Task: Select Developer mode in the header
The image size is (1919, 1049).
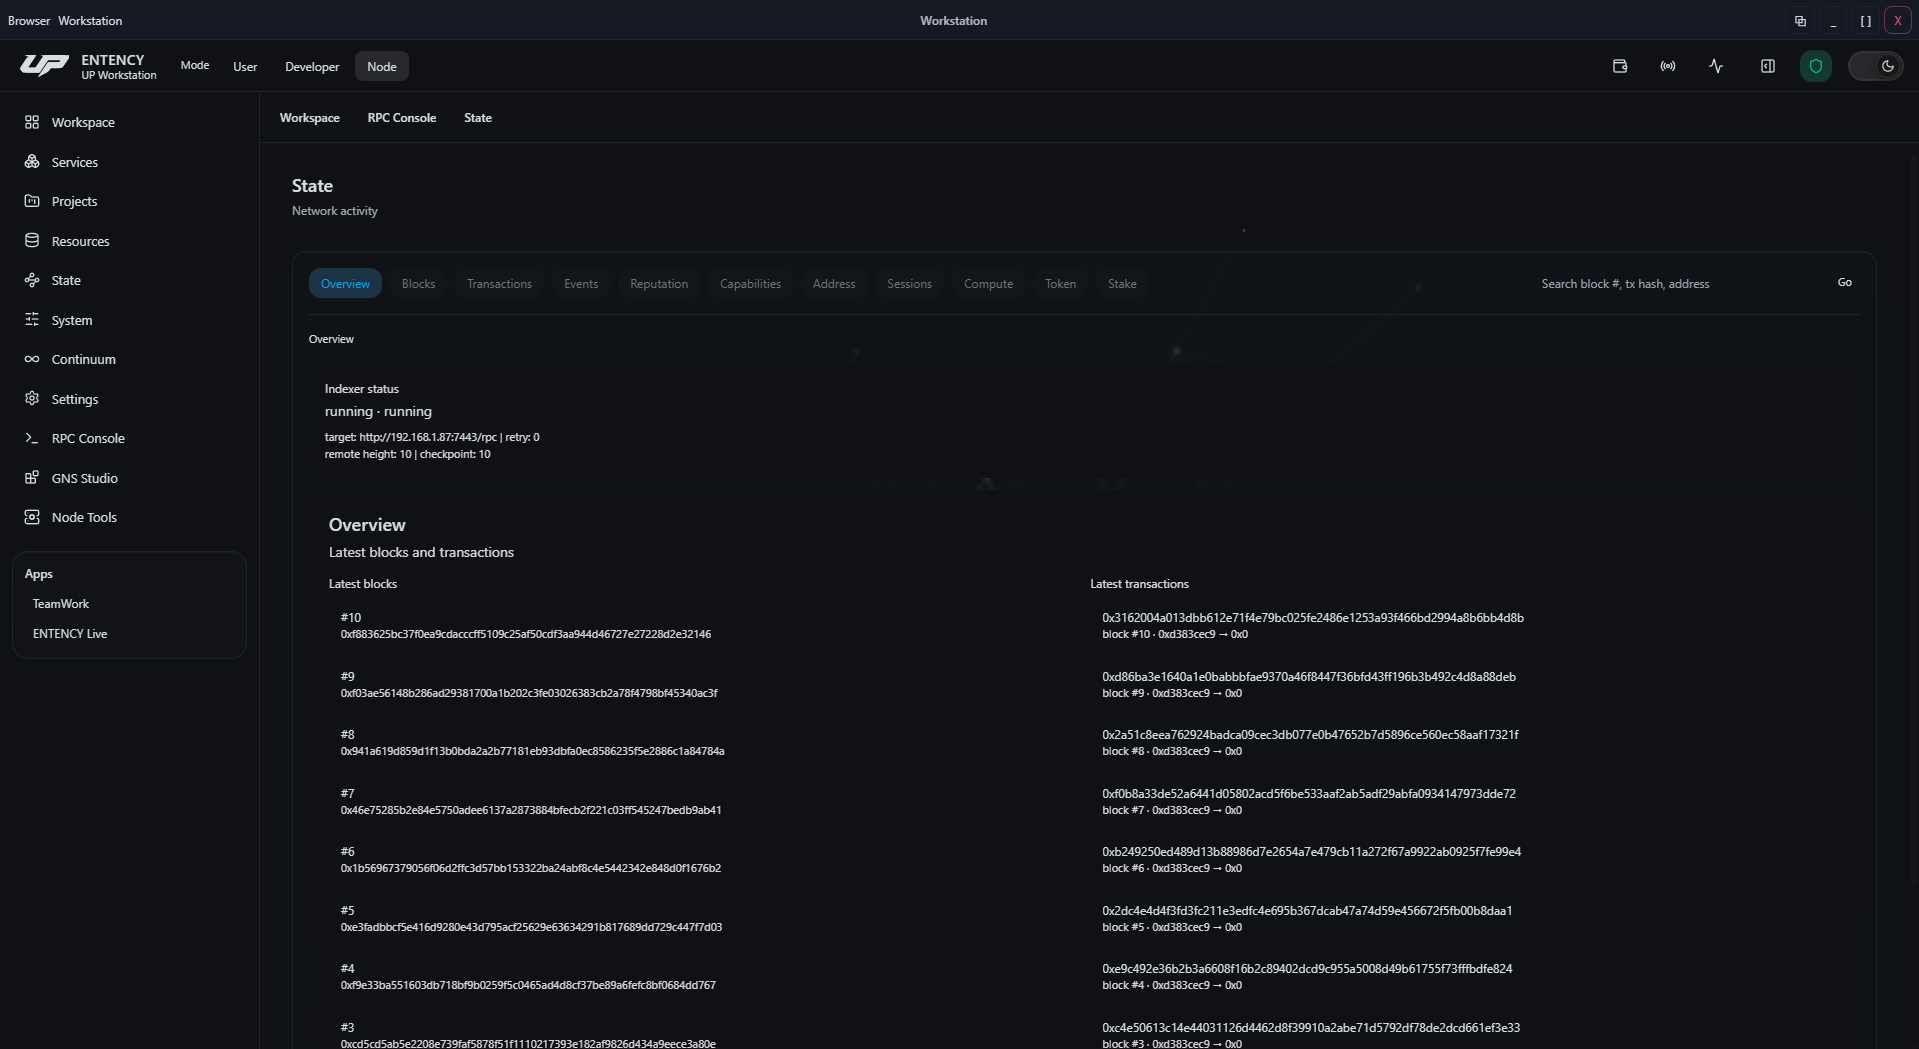Action: pyautogui.click(x=312, y=67)
